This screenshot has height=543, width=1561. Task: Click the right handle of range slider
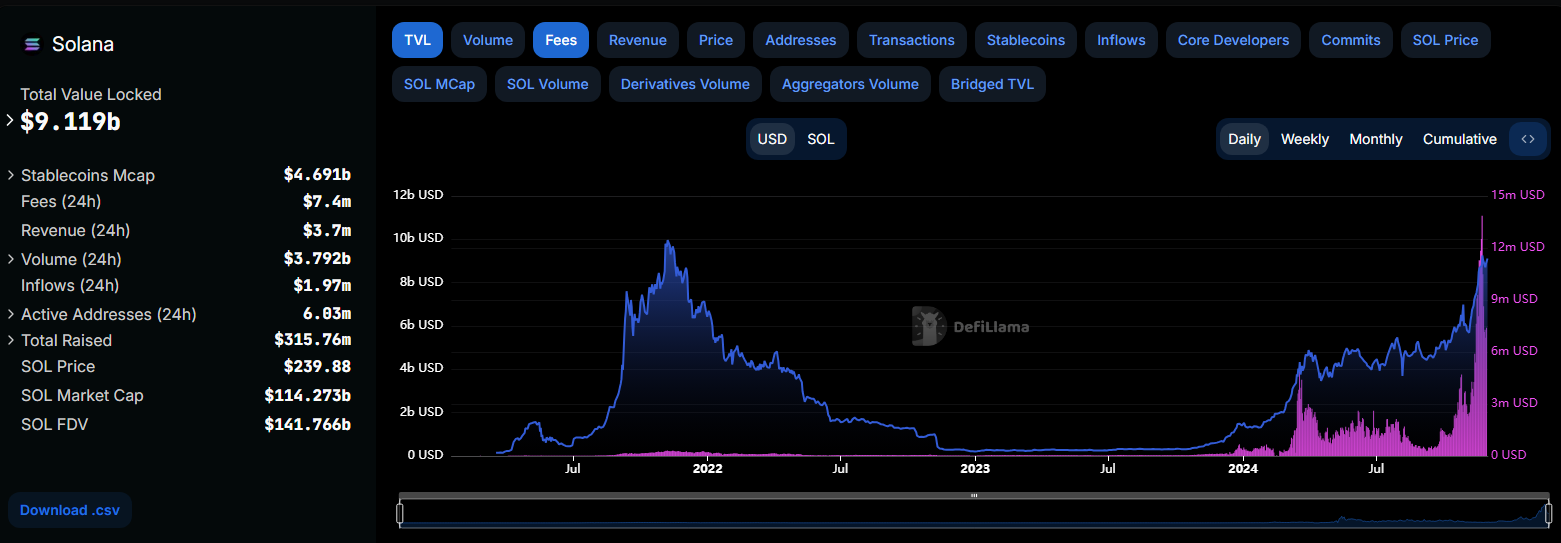tap(1548, 514)
